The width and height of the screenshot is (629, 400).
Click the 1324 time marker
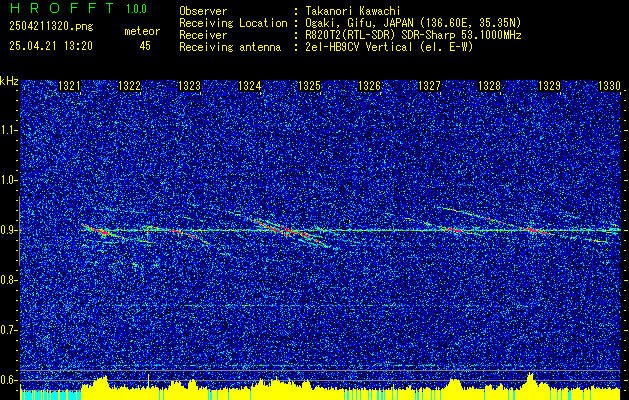(250, 85)
